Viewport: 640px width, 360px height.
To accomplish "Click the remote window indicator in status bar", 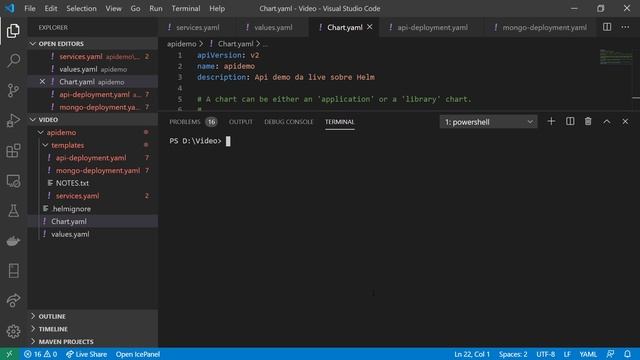I will tap(9, 354).
